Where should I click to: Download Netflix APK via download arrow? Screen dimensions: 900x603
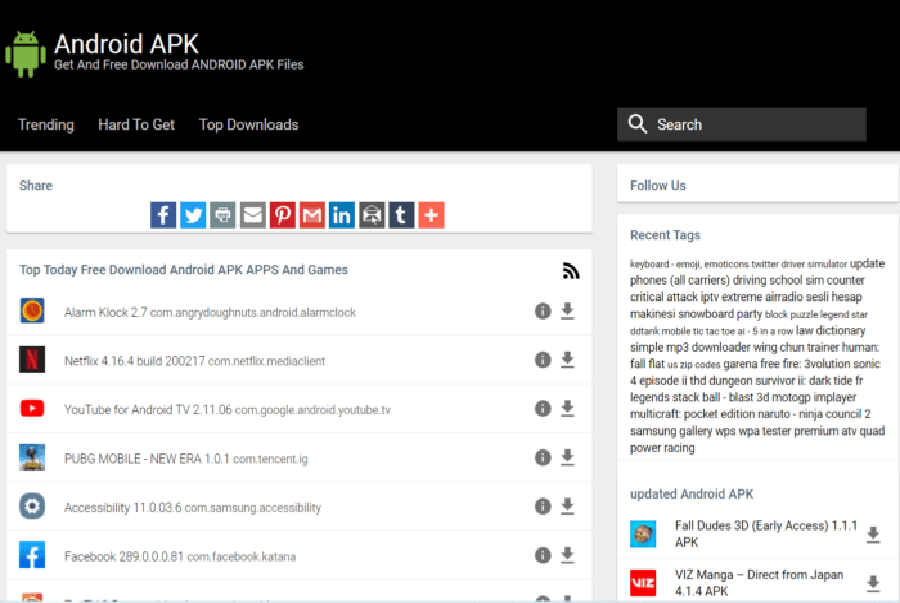tap(567, 360)
